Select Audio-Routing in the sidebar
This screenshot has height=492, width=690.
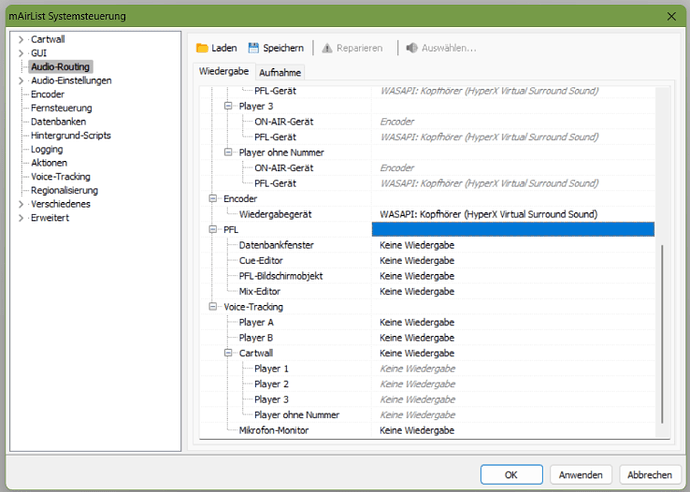tap(60, 67)
